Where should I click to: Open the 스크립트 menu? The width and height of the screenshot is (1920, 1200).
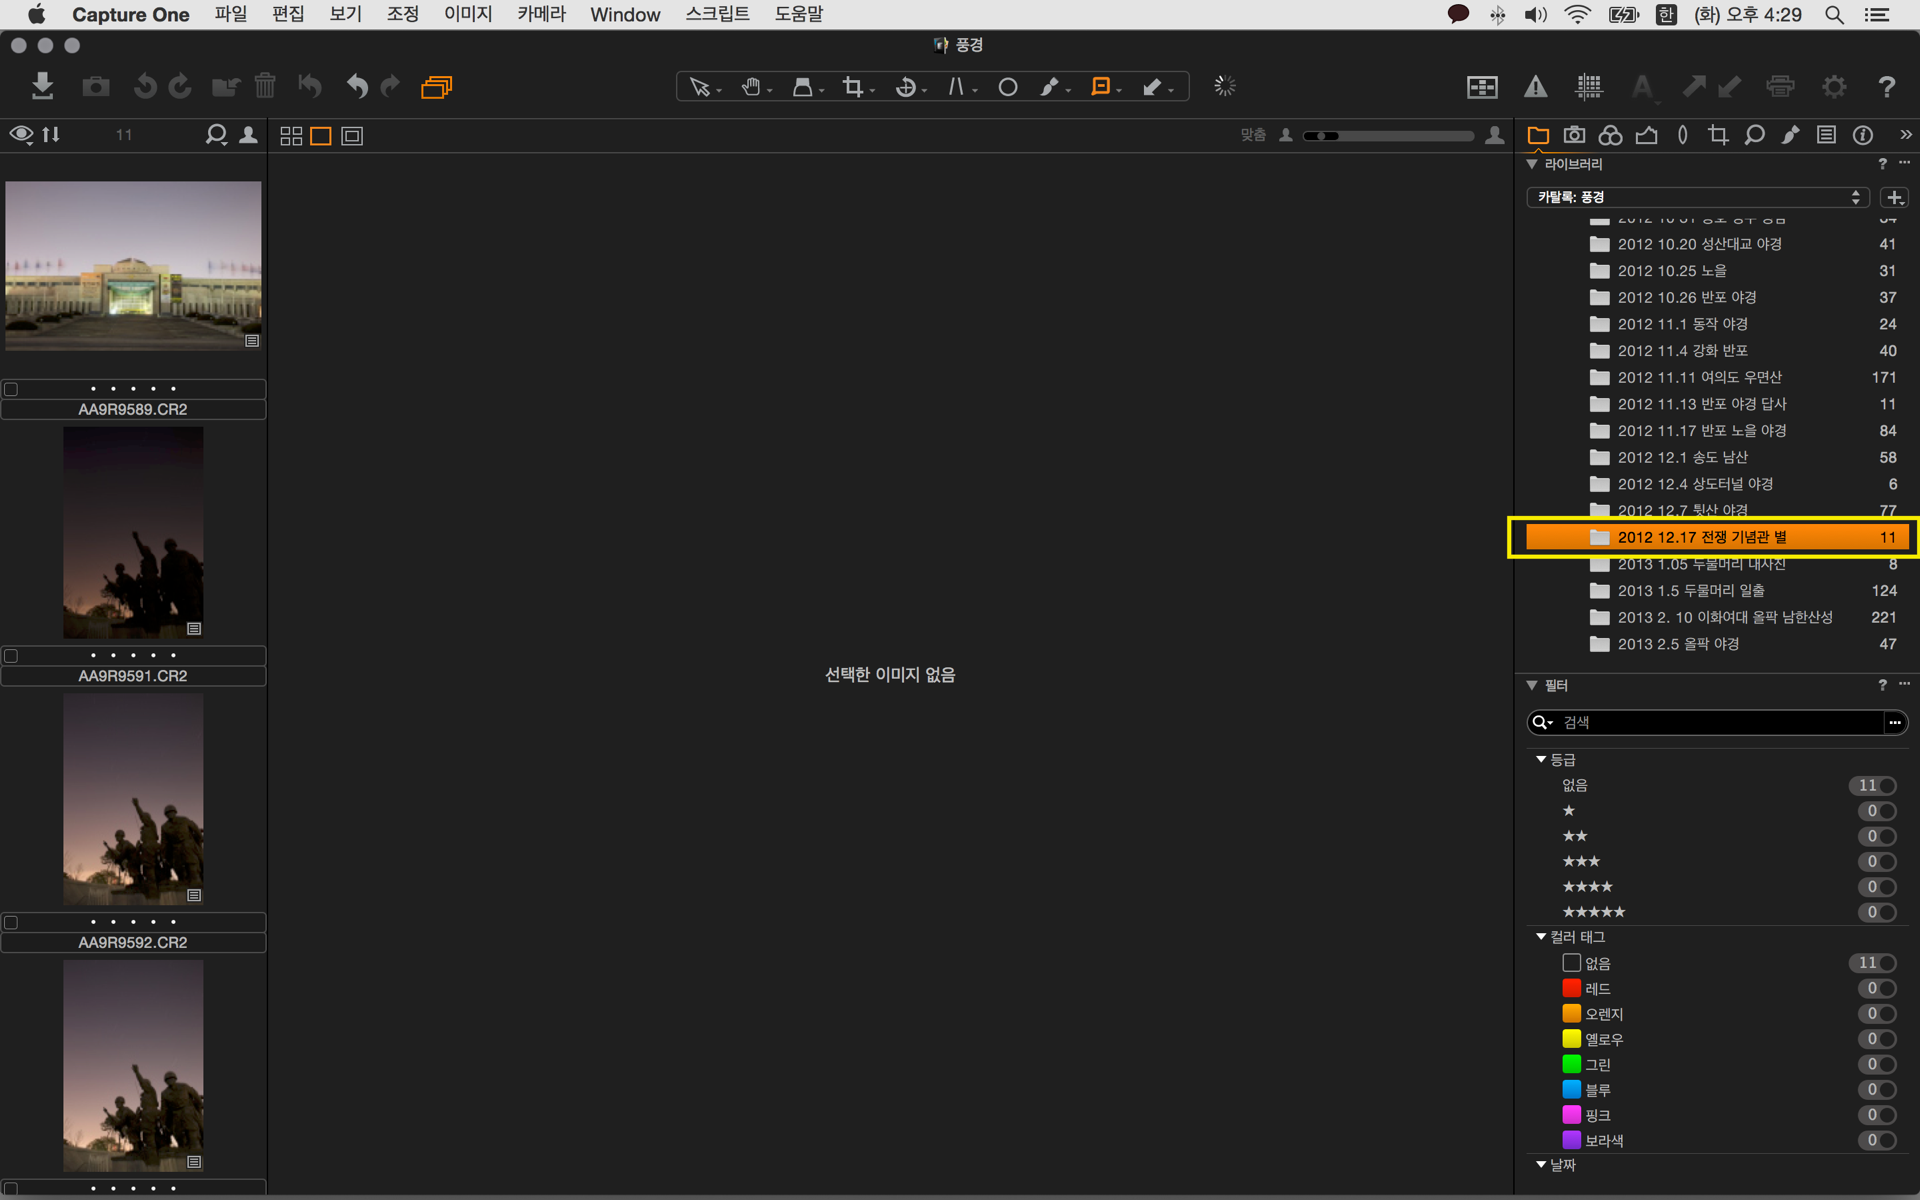(x=717, y=14)
